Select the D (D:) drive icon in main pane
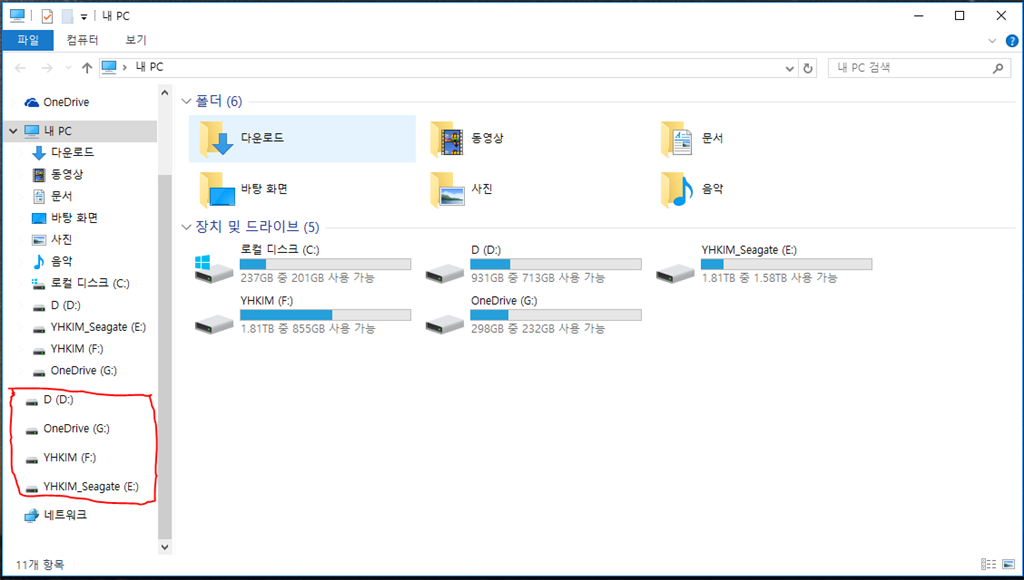 445,272
